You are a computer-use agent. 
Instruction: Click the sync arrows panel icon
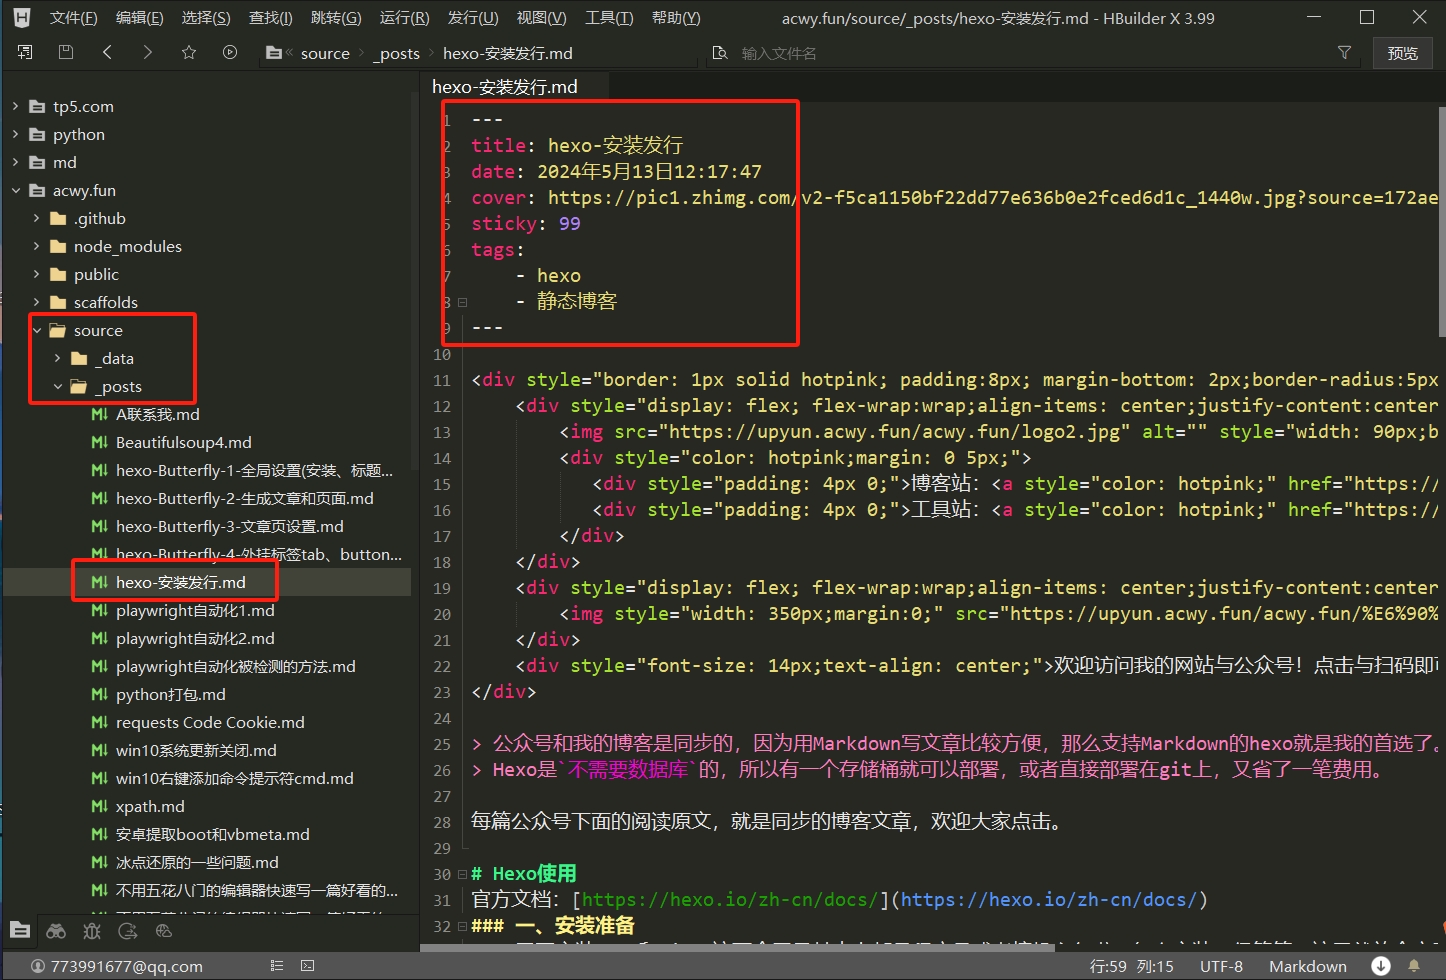click(x=128, y=931)
